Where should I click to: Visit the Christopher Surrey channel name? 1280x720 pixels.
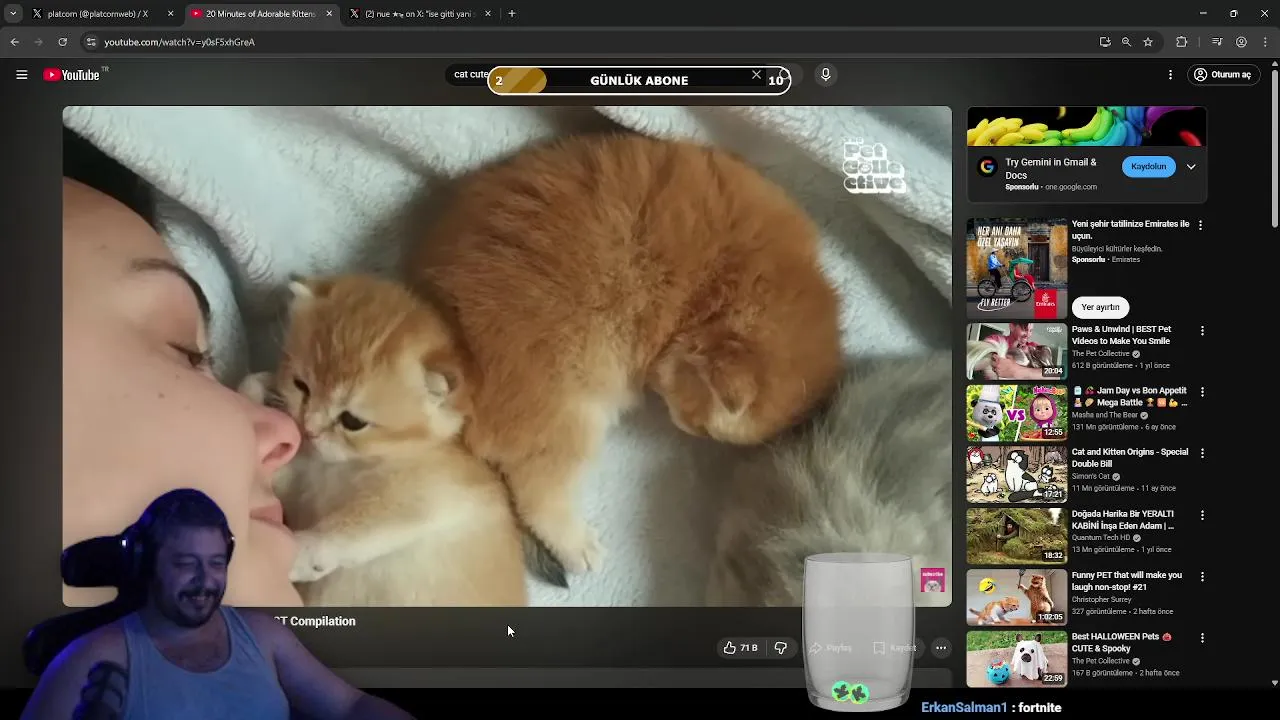pyautogui.click(x=1102, y=600)
